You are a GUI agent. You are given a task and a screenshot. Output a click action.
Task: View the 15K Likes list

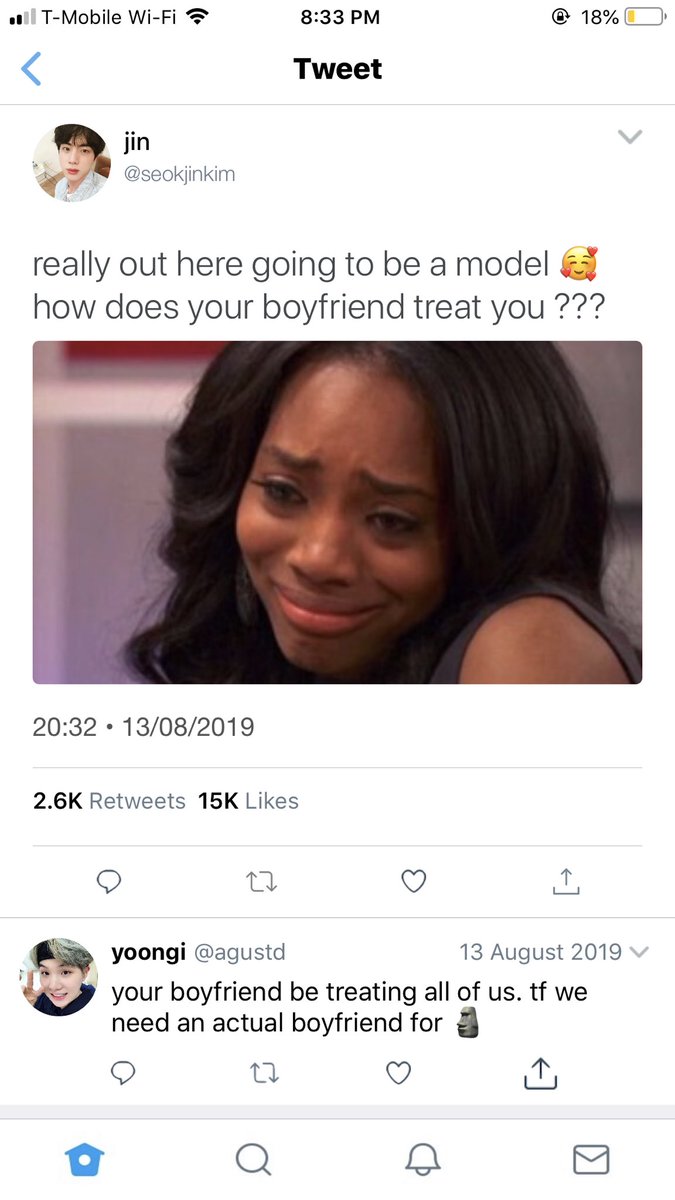248,801
